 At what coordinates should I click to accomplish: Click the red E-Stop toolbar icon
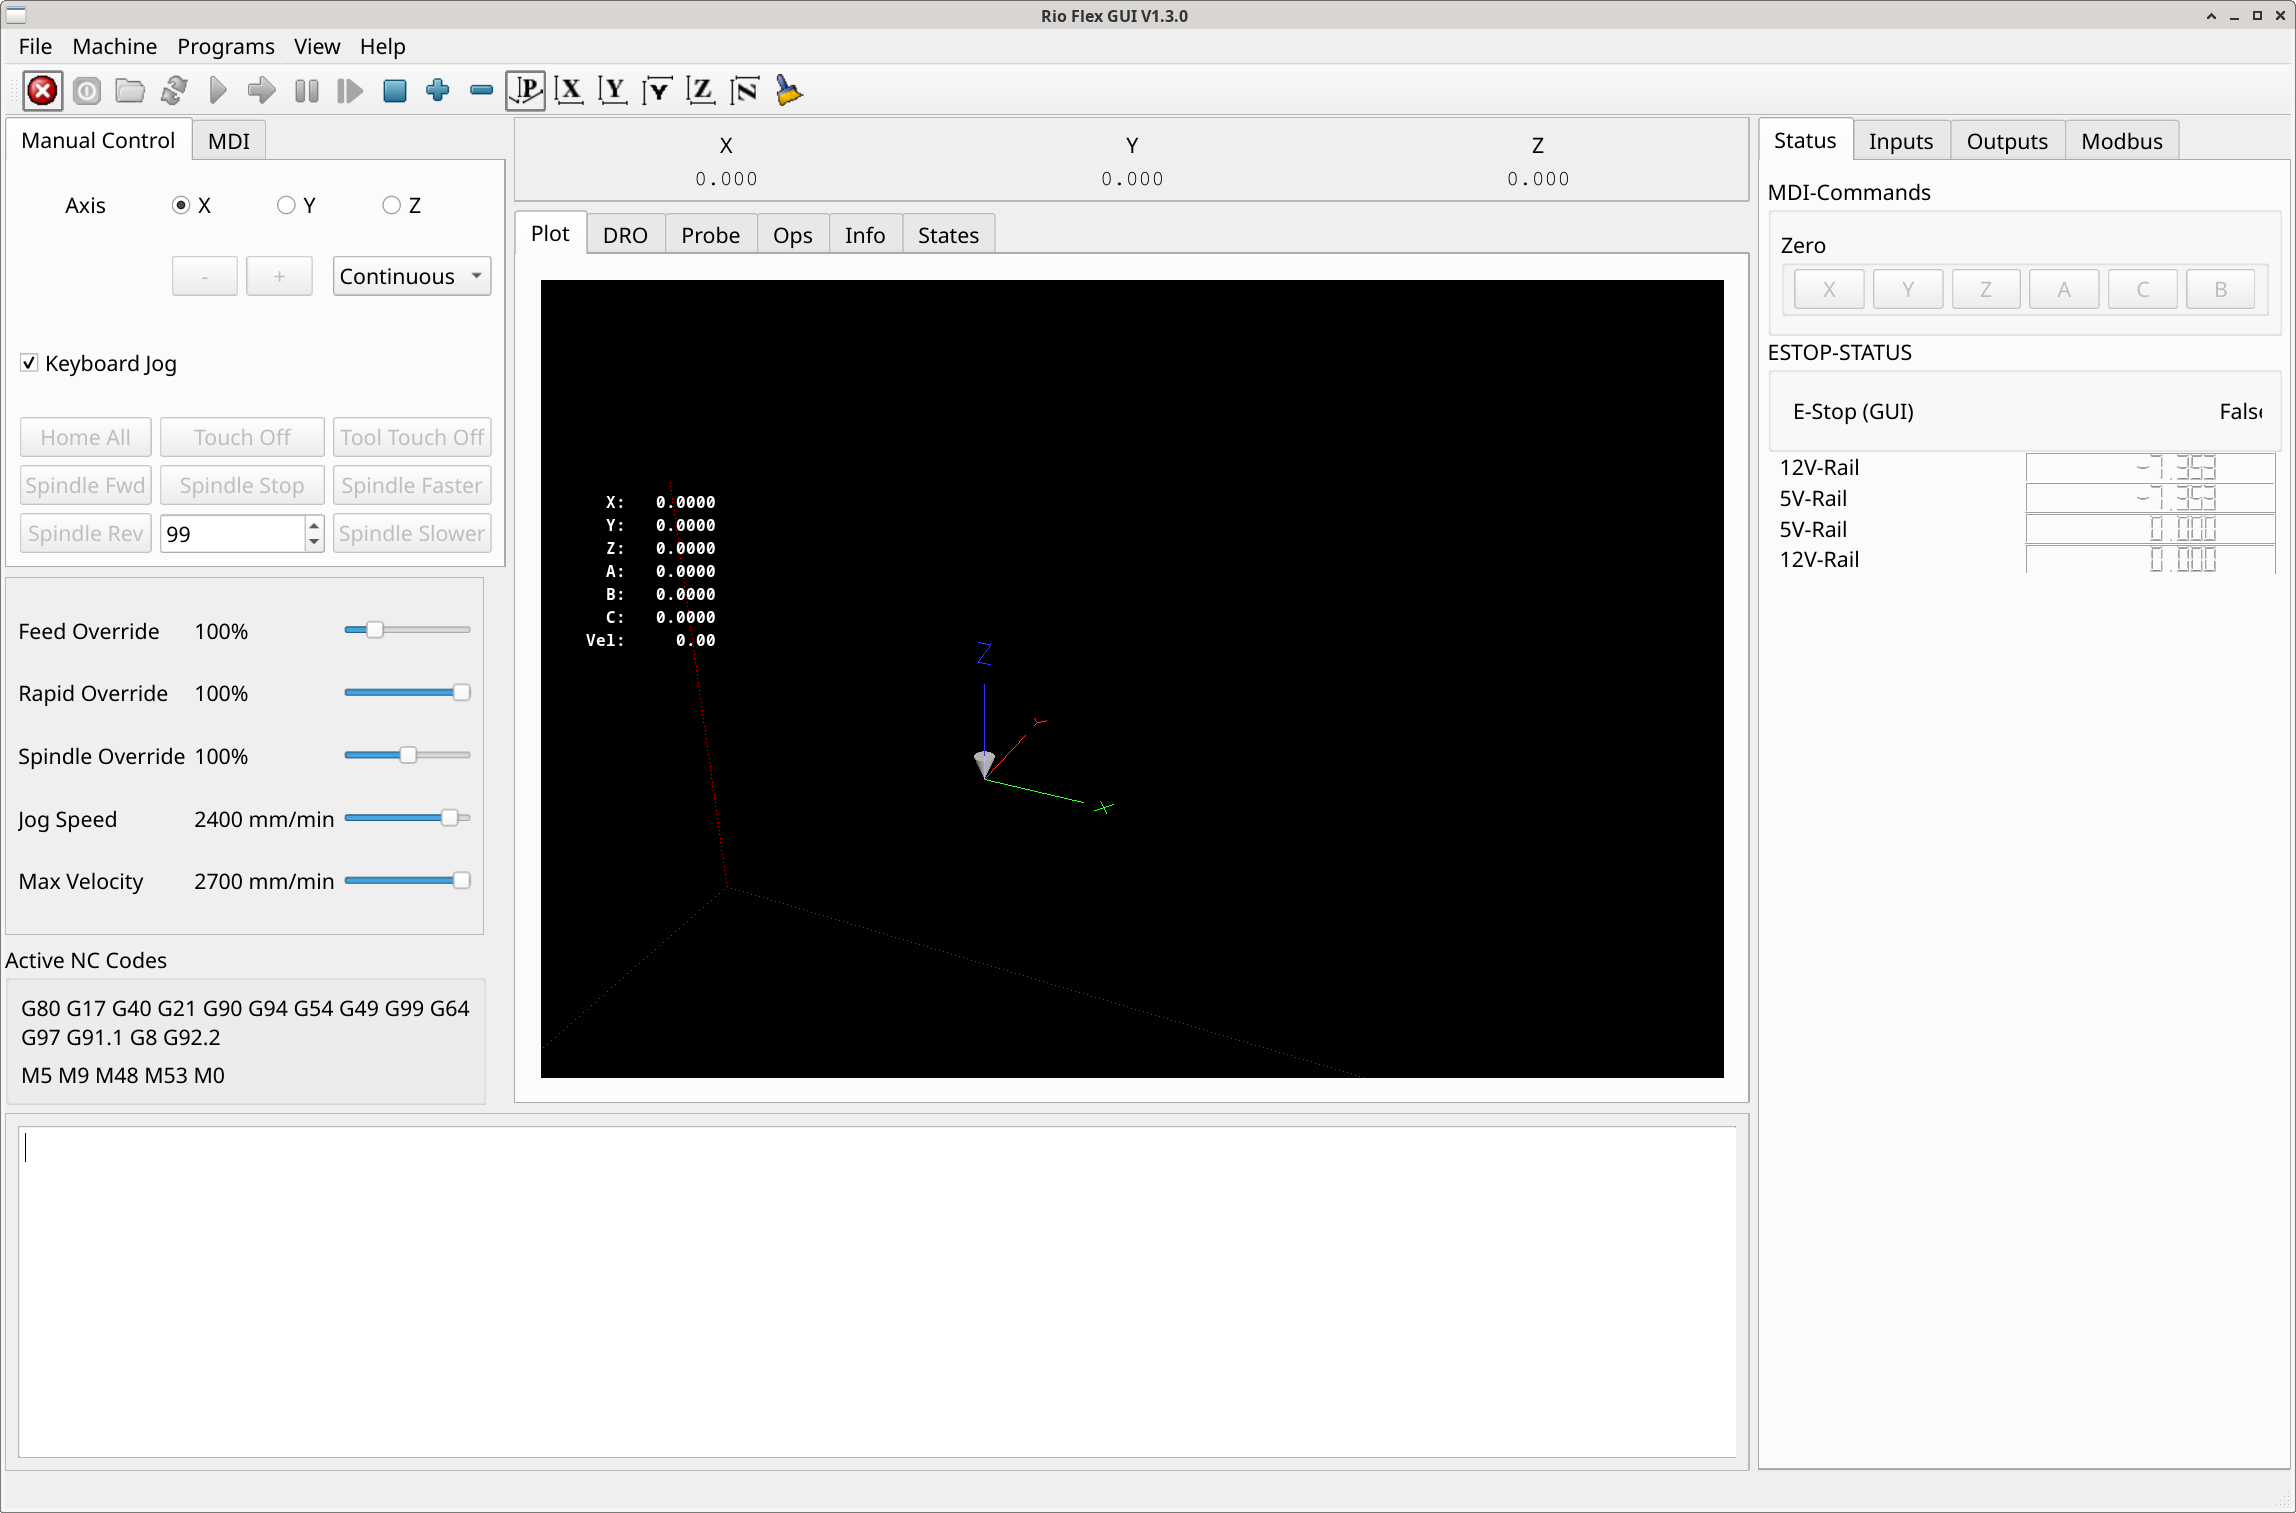[x=42, y=91]
